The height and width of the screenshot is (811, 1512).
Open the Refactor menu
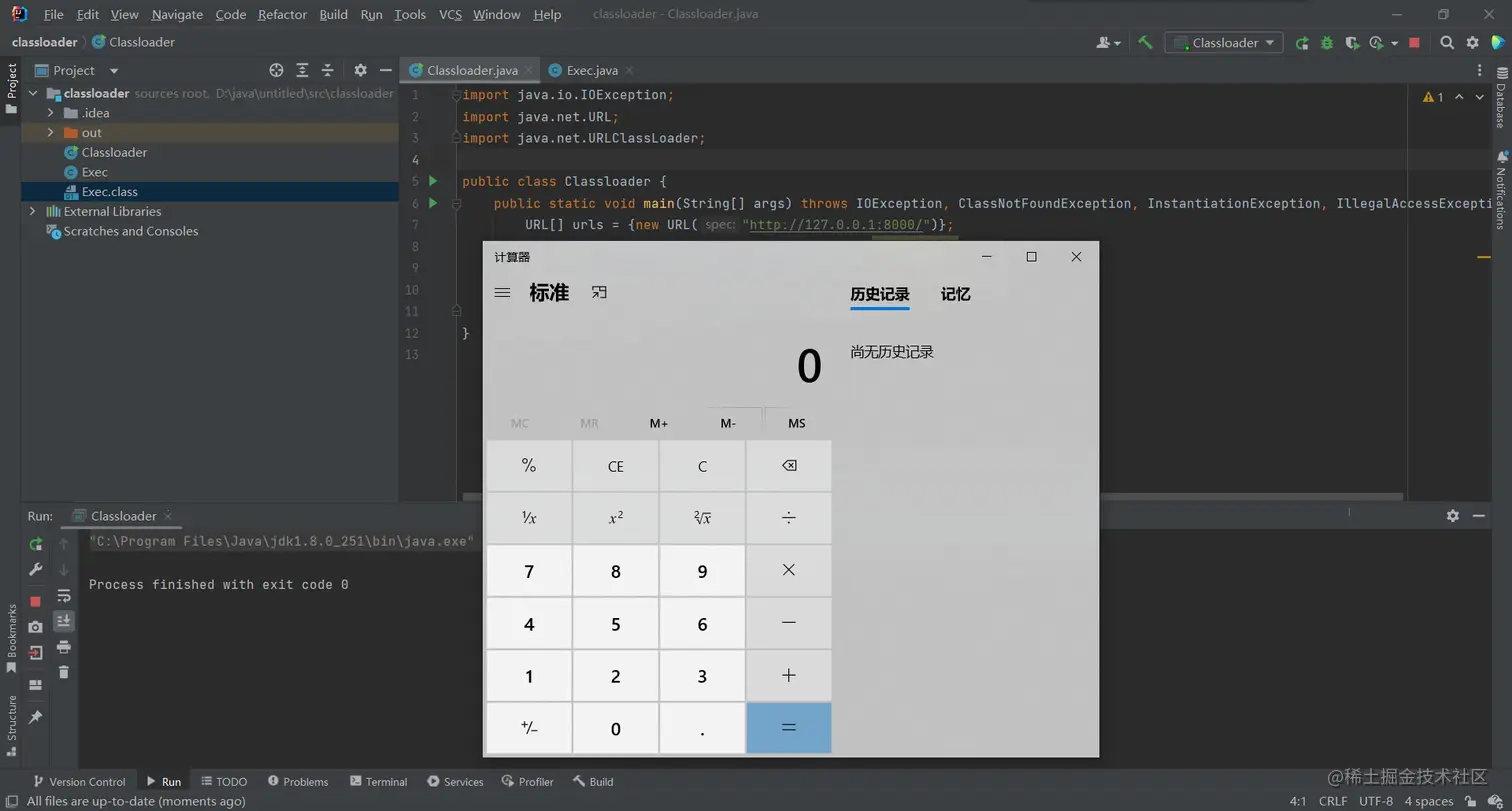(283, 14)
